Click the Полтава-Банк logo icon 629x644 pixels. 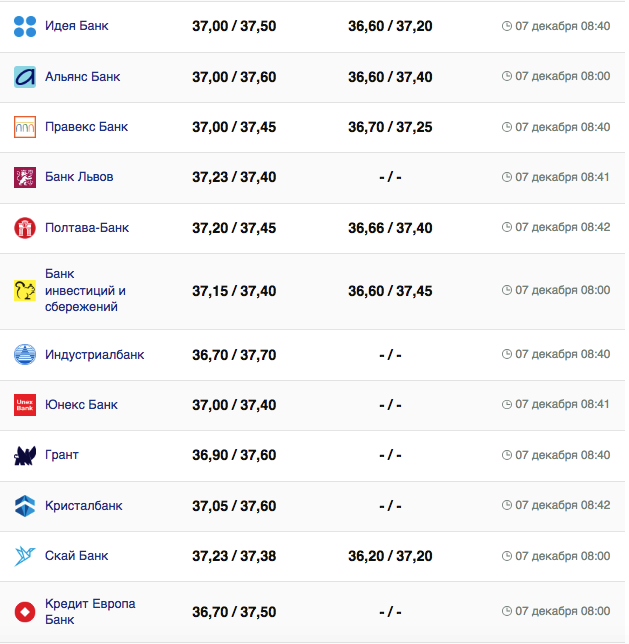click(x=25, y=228)
